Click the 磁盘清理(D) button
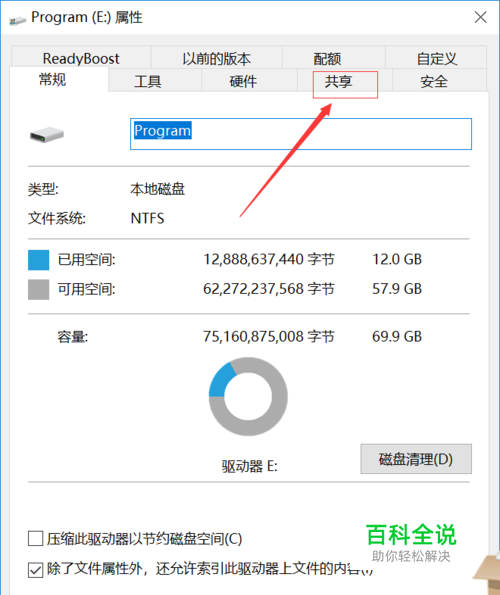This screenshot has width=500, height=595. 416,459
